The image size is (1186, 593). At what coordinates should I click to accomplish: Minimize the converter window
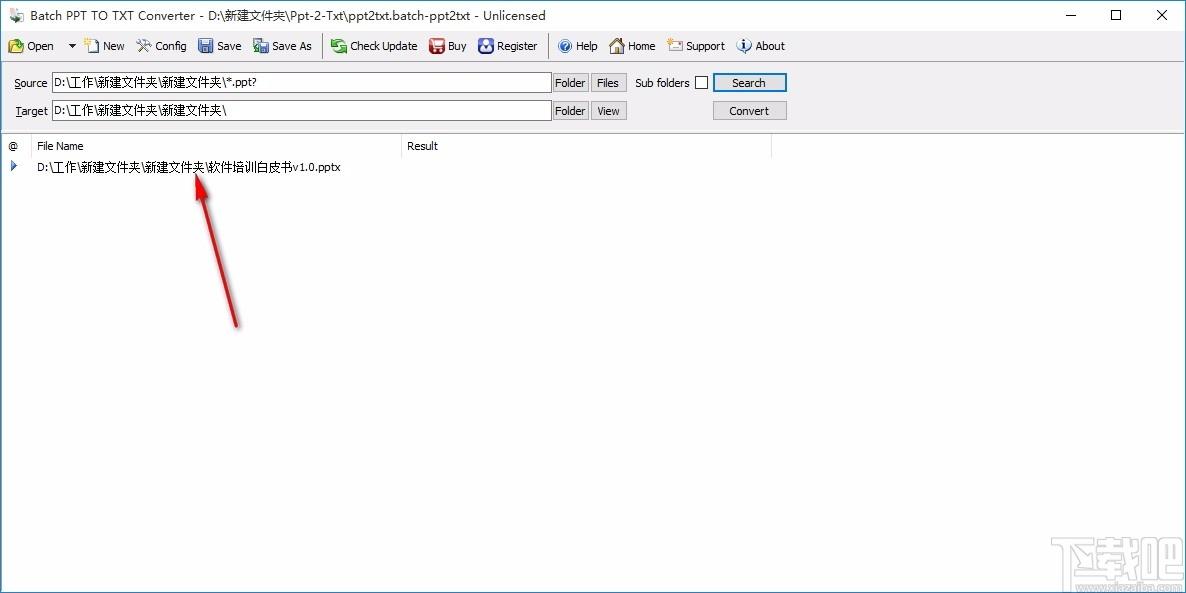click(1070, 15)
